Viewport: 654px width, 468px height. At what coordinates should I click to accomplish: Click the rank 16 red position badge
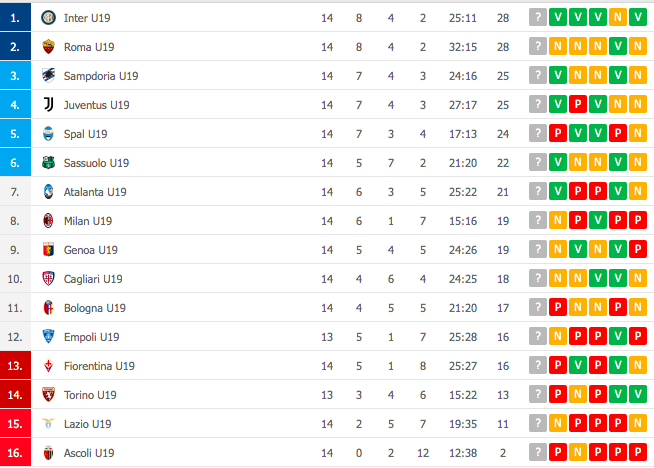tap(15, 453)
